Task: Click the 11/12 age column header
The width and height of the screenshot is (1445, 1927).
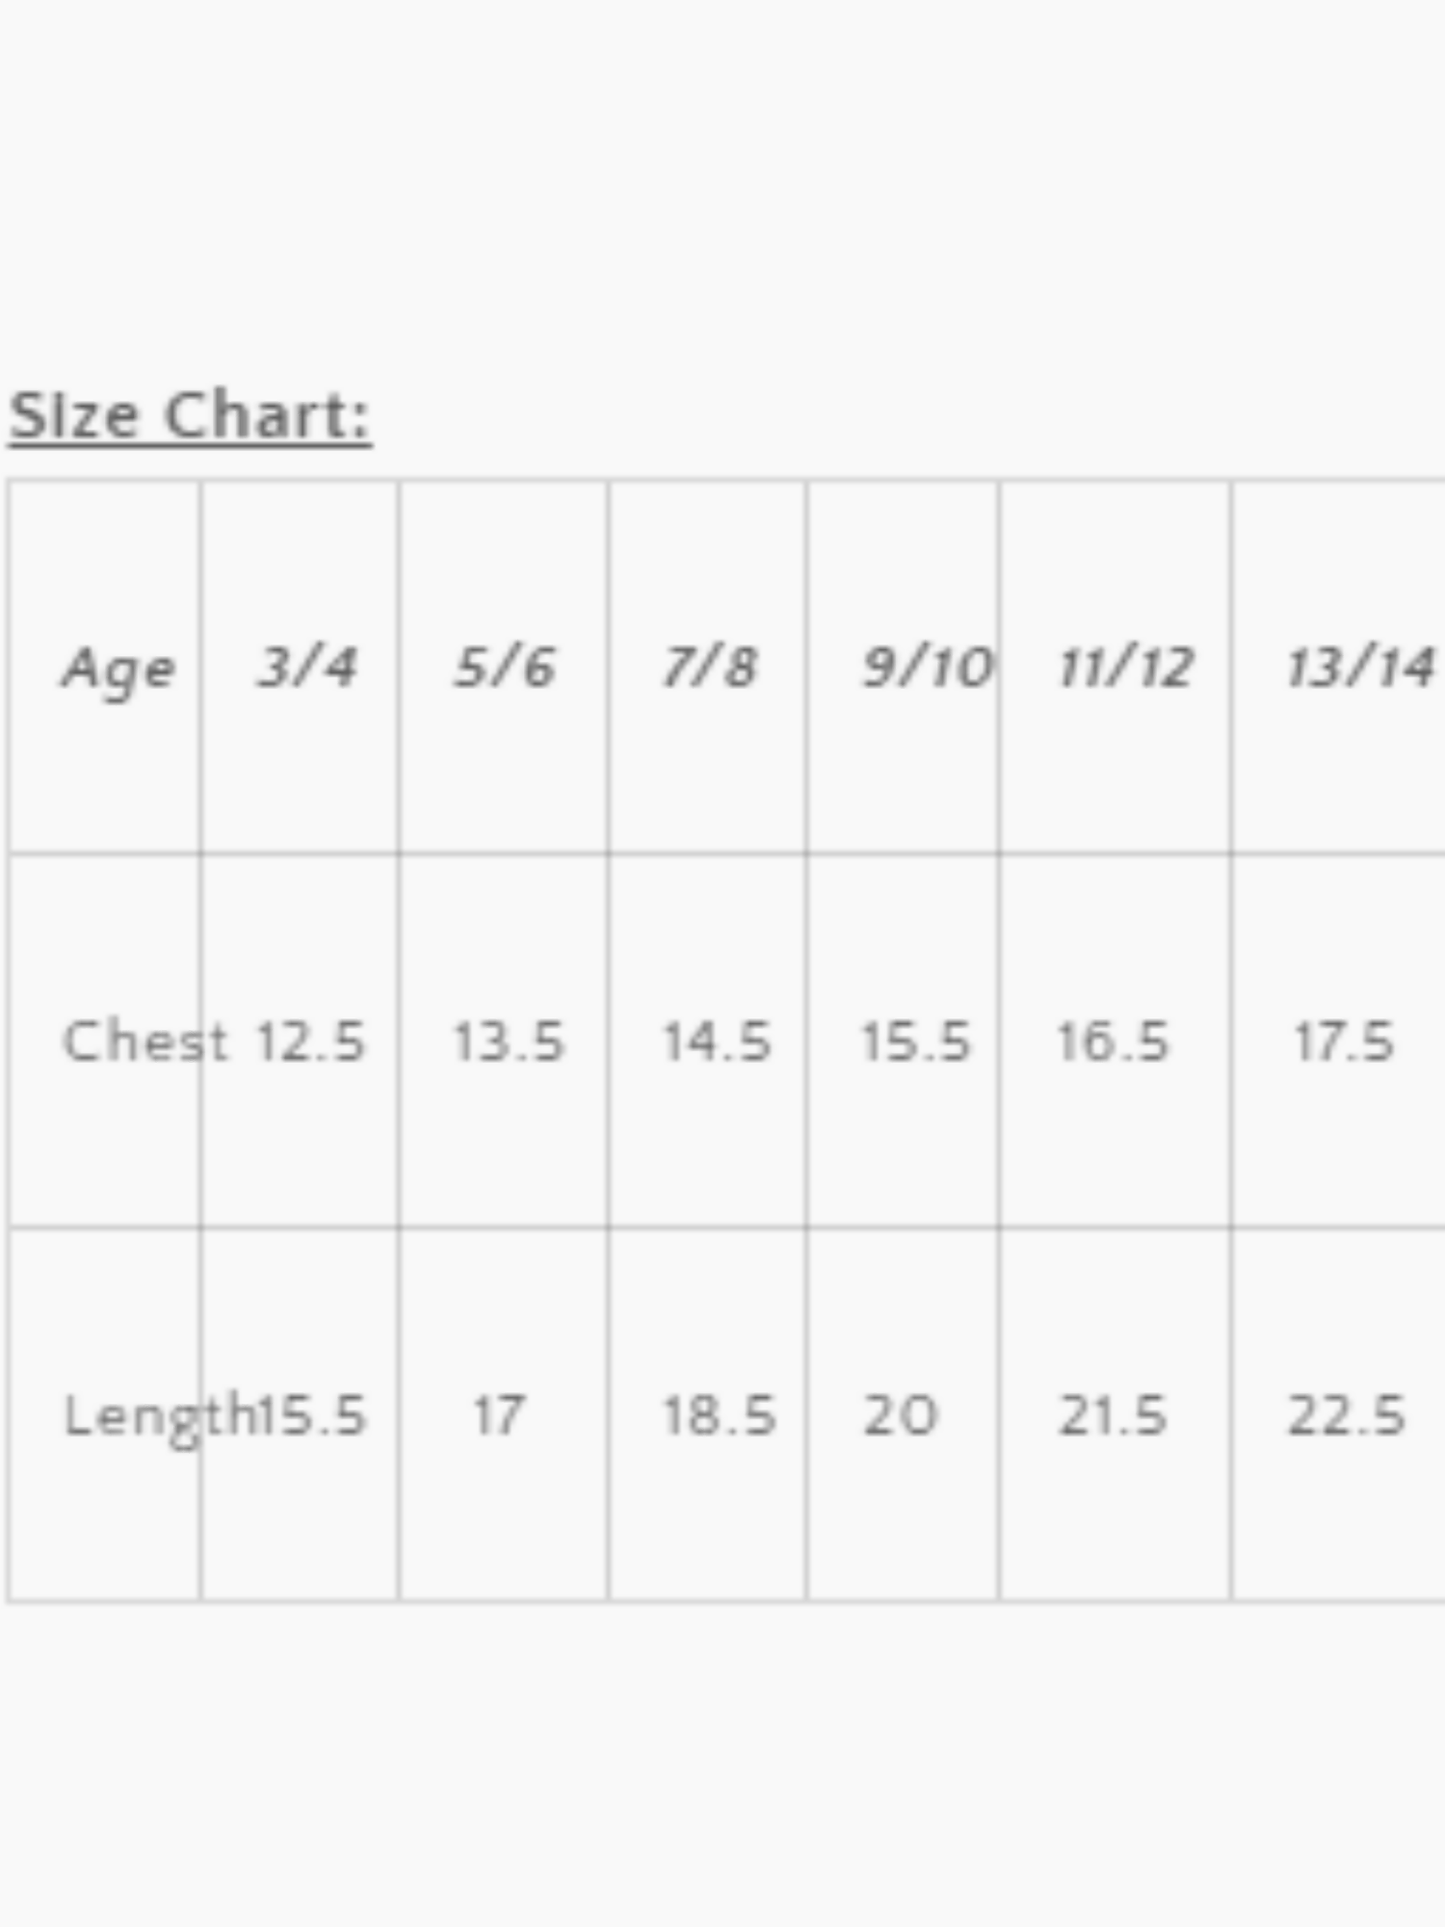Action: [1125, 667]
